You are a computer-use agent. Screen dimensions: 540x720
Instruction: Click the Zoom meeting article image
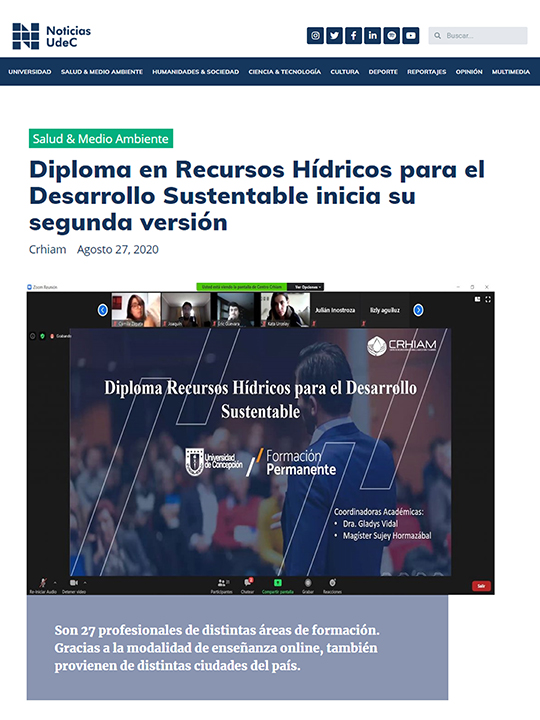coord(261,439)
